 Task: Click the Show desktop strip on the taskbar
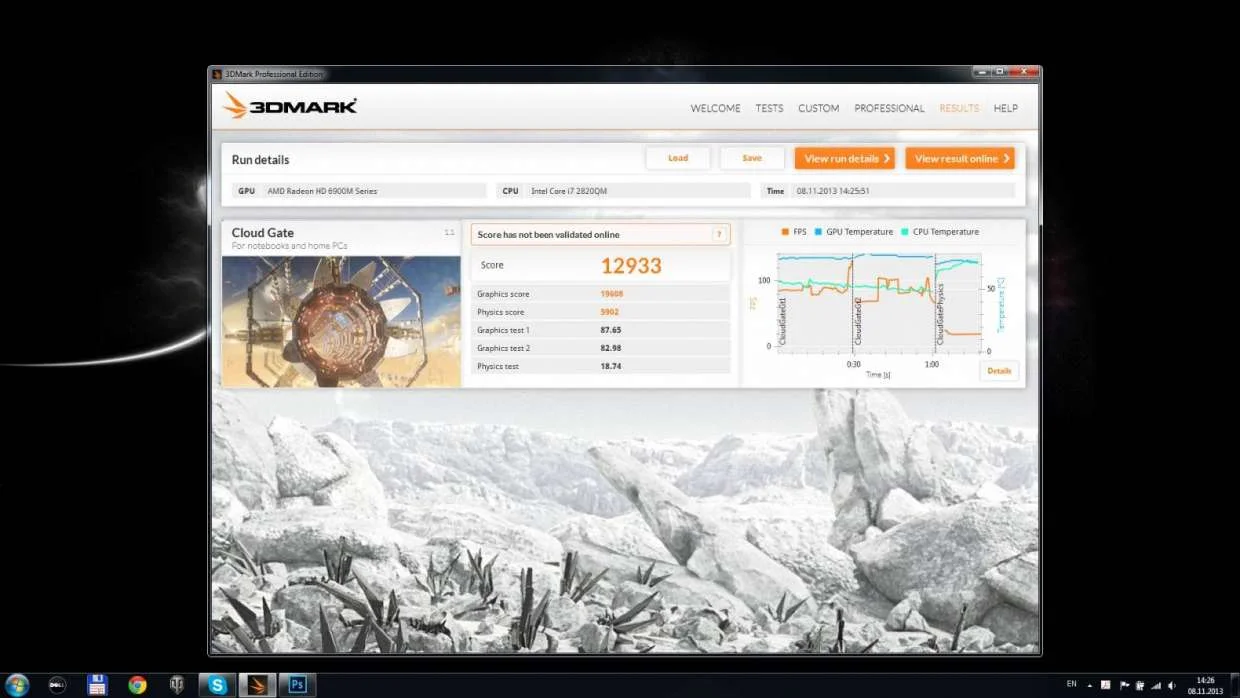point(1235,685)
